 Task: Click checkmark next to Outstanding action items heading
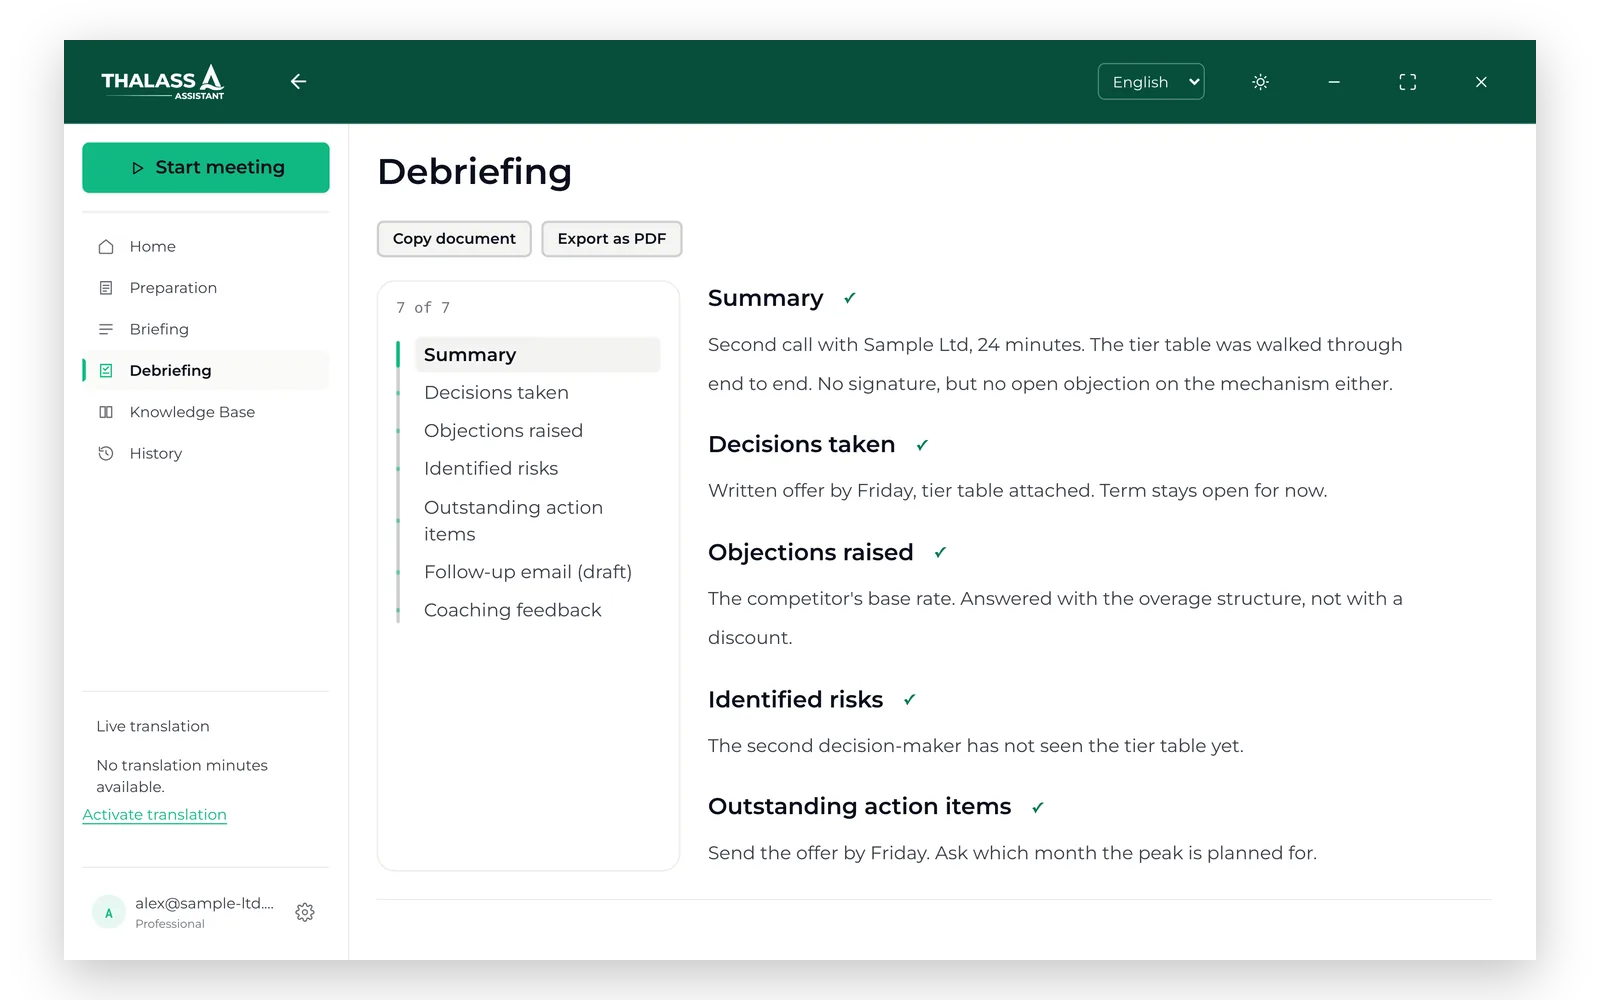point(1038,807)
